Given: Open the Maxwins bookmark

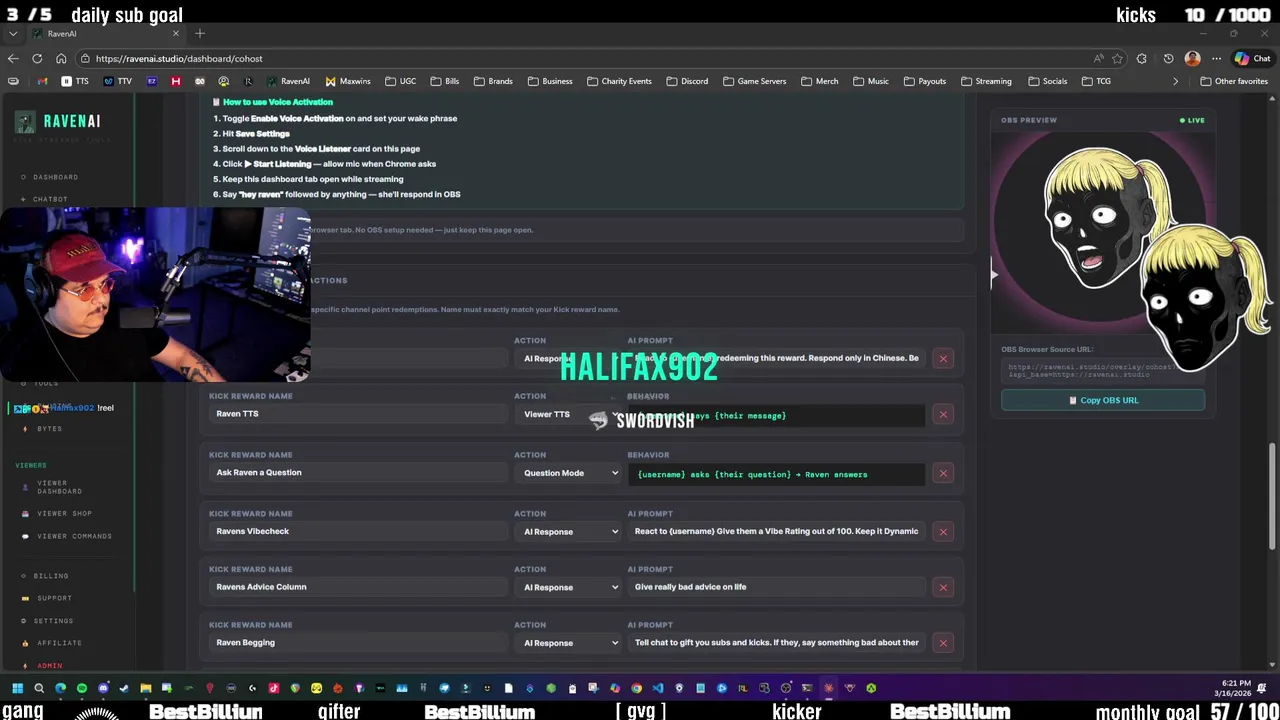Looking at the screenshot, I should click(x=348, y=81).
